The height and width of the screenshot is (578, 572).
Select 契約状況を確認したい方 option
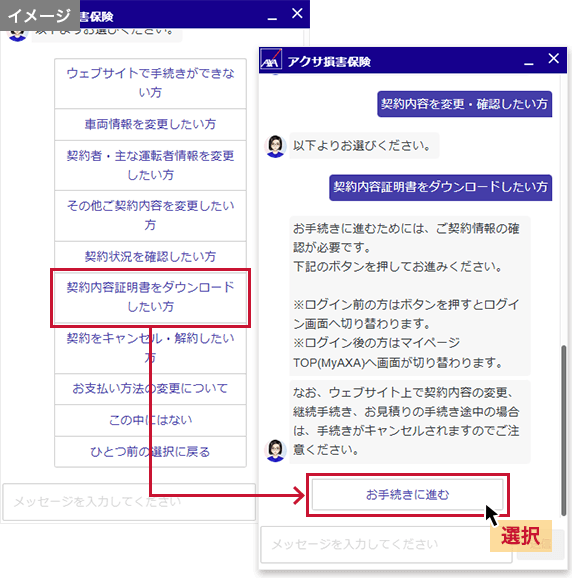tap(150, 257)
